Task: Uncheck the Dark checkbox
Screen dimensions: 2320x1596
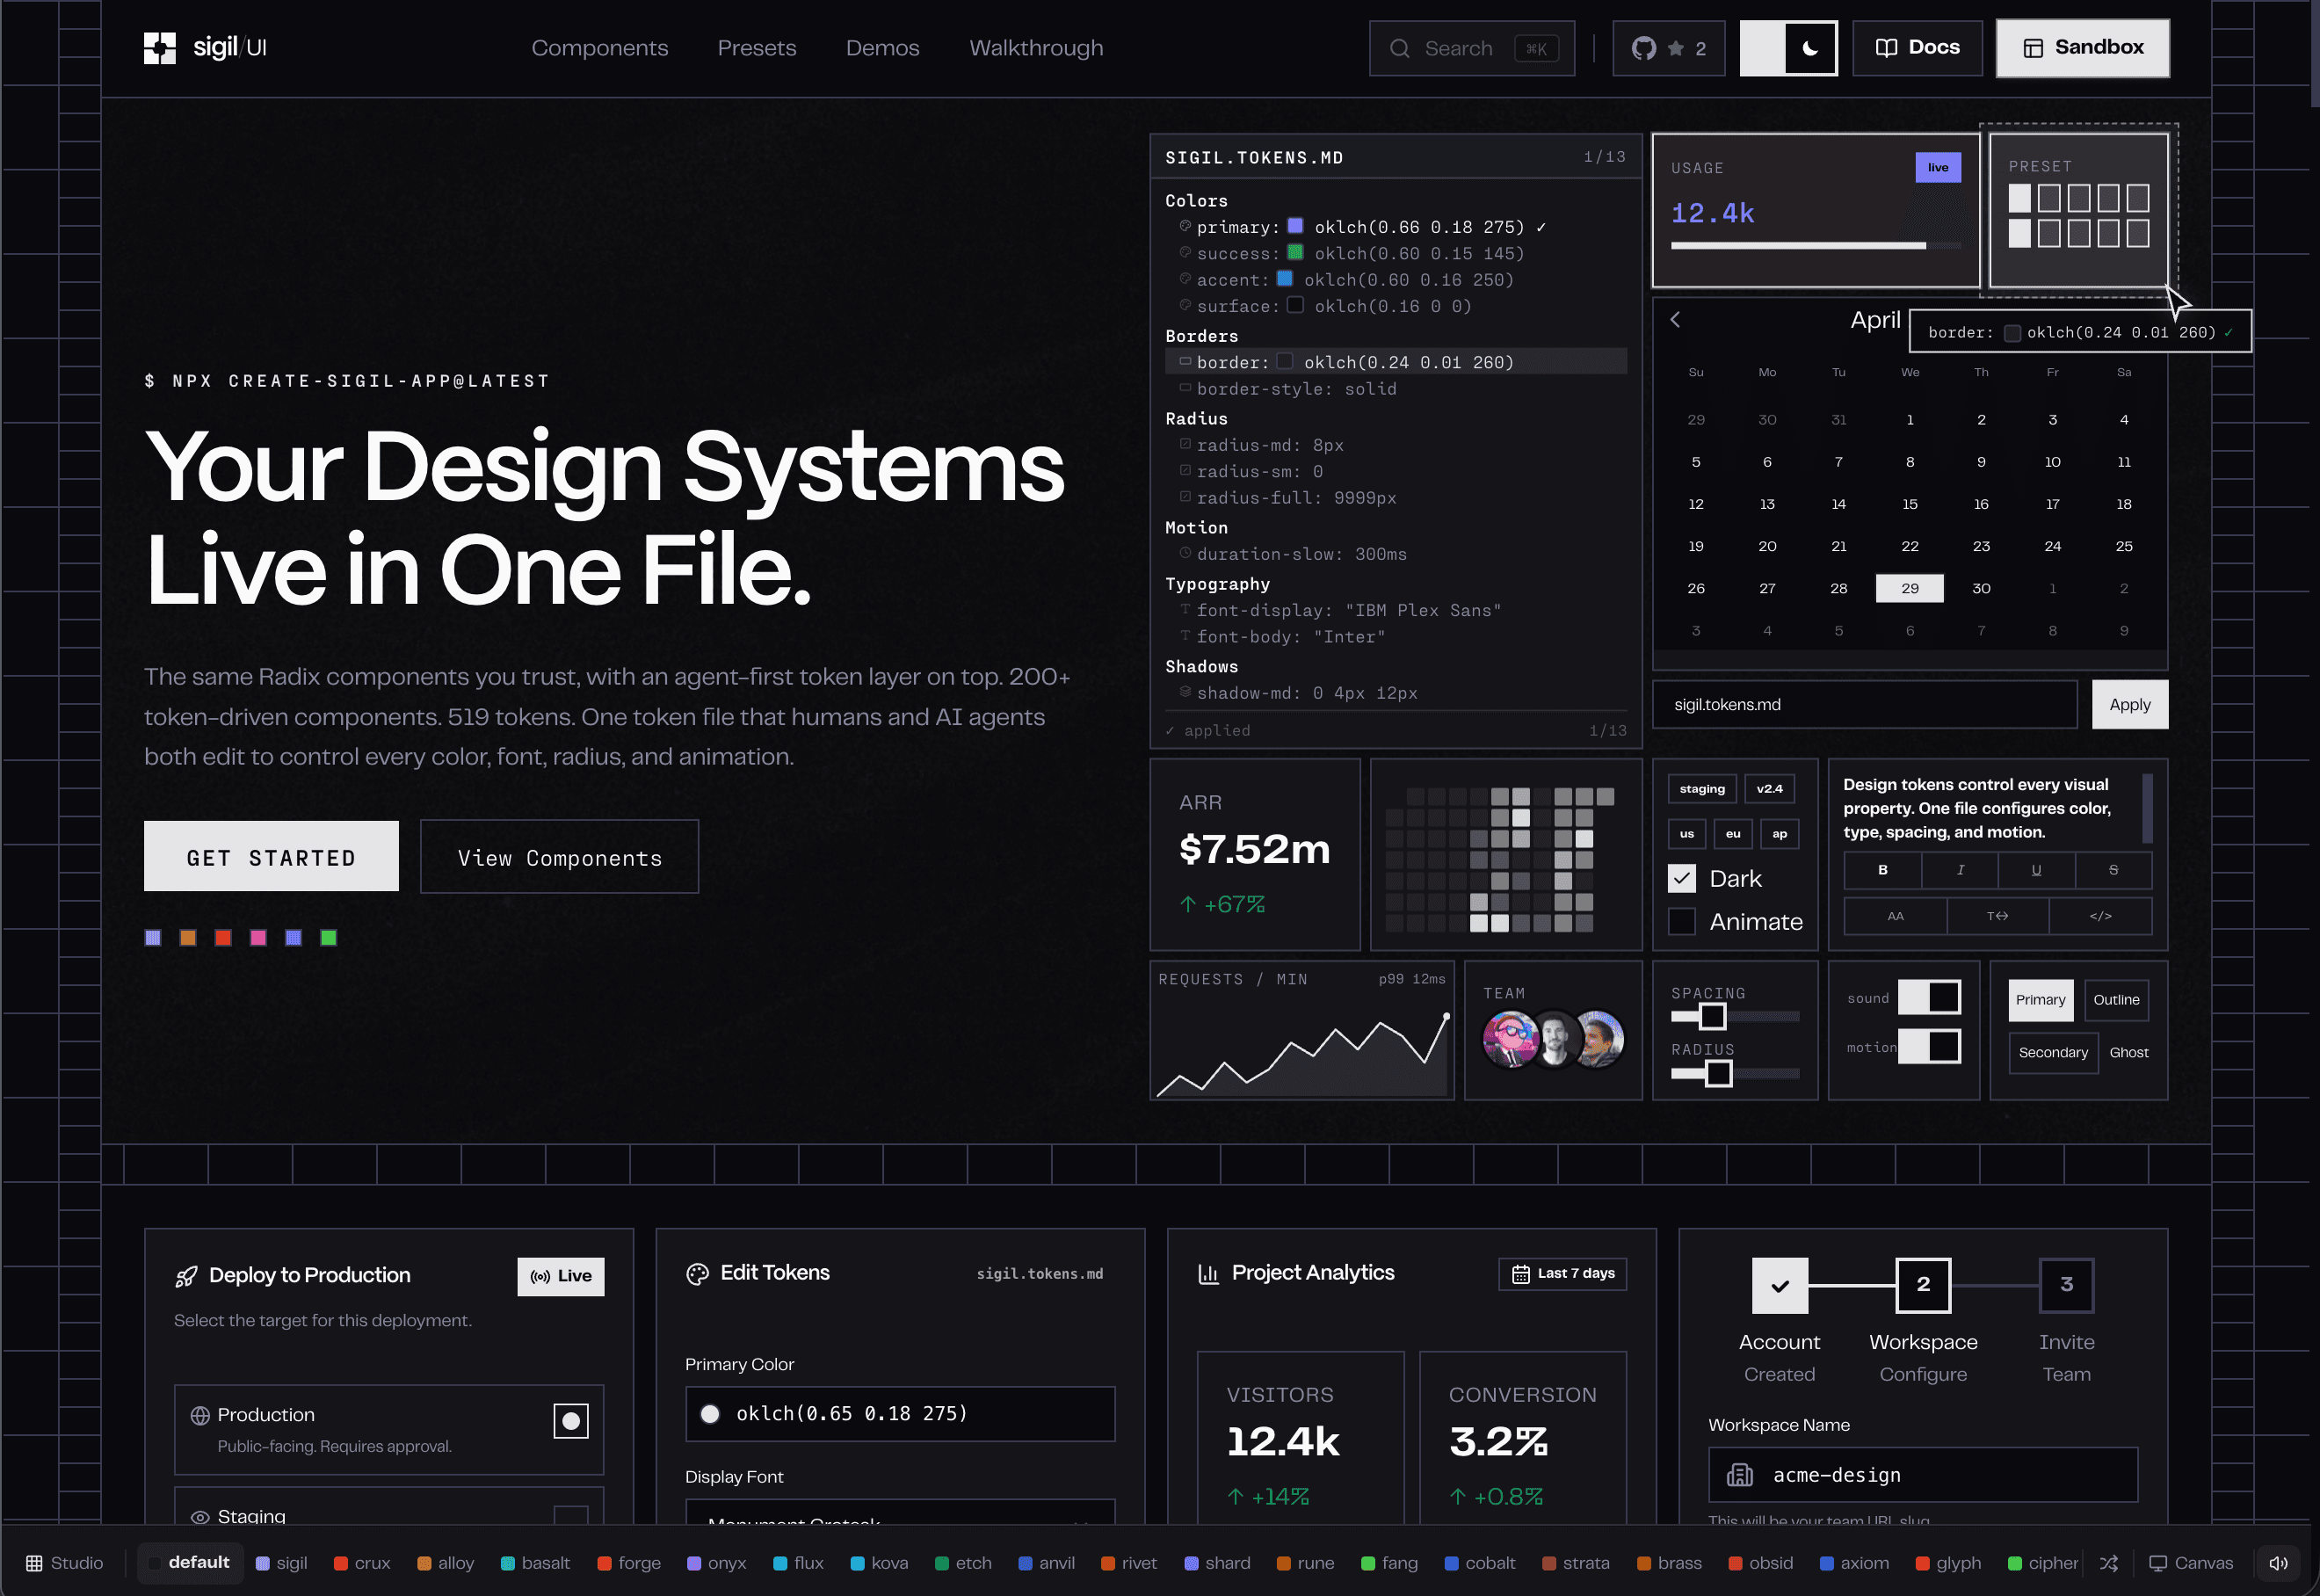Action: pos(1682,879)
